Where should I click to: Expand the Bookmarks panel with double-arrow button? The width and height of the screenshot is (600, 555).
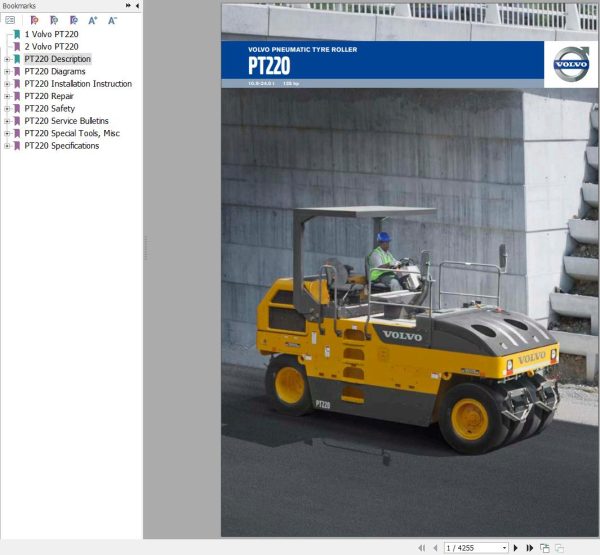[x=128, y=5]
